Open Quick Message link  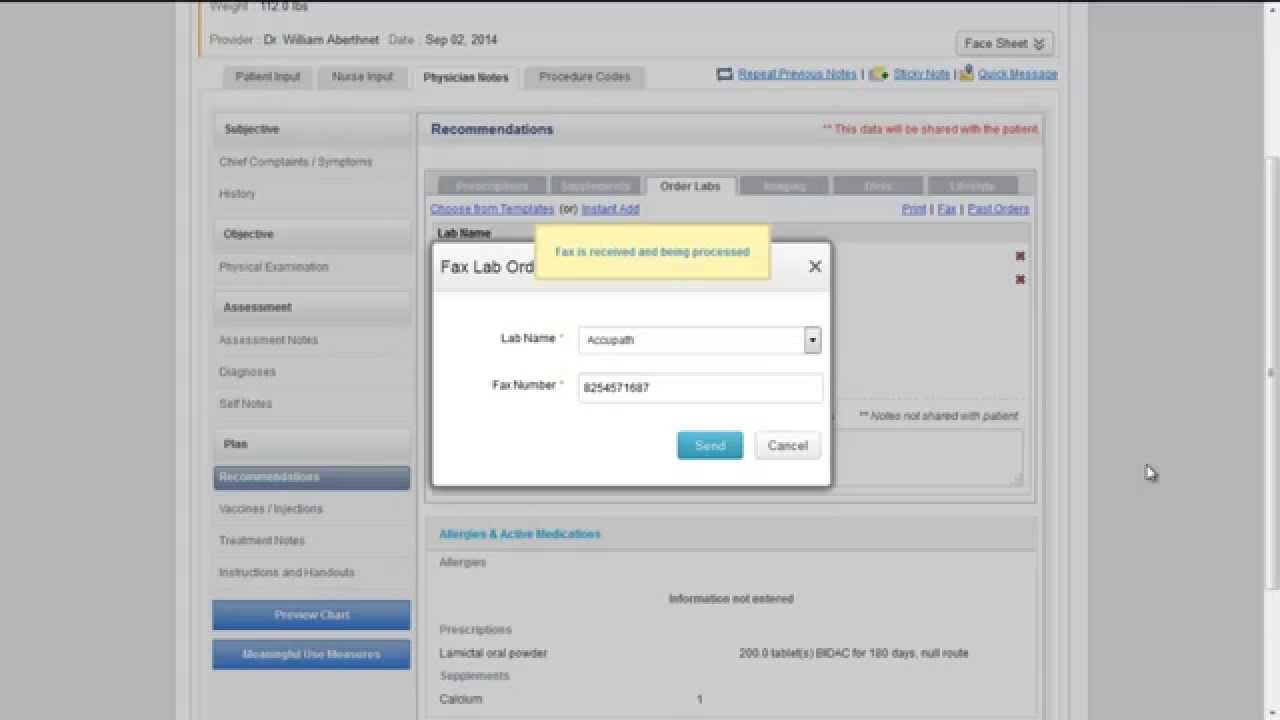pyautogui.click(x=1017, y=74)
